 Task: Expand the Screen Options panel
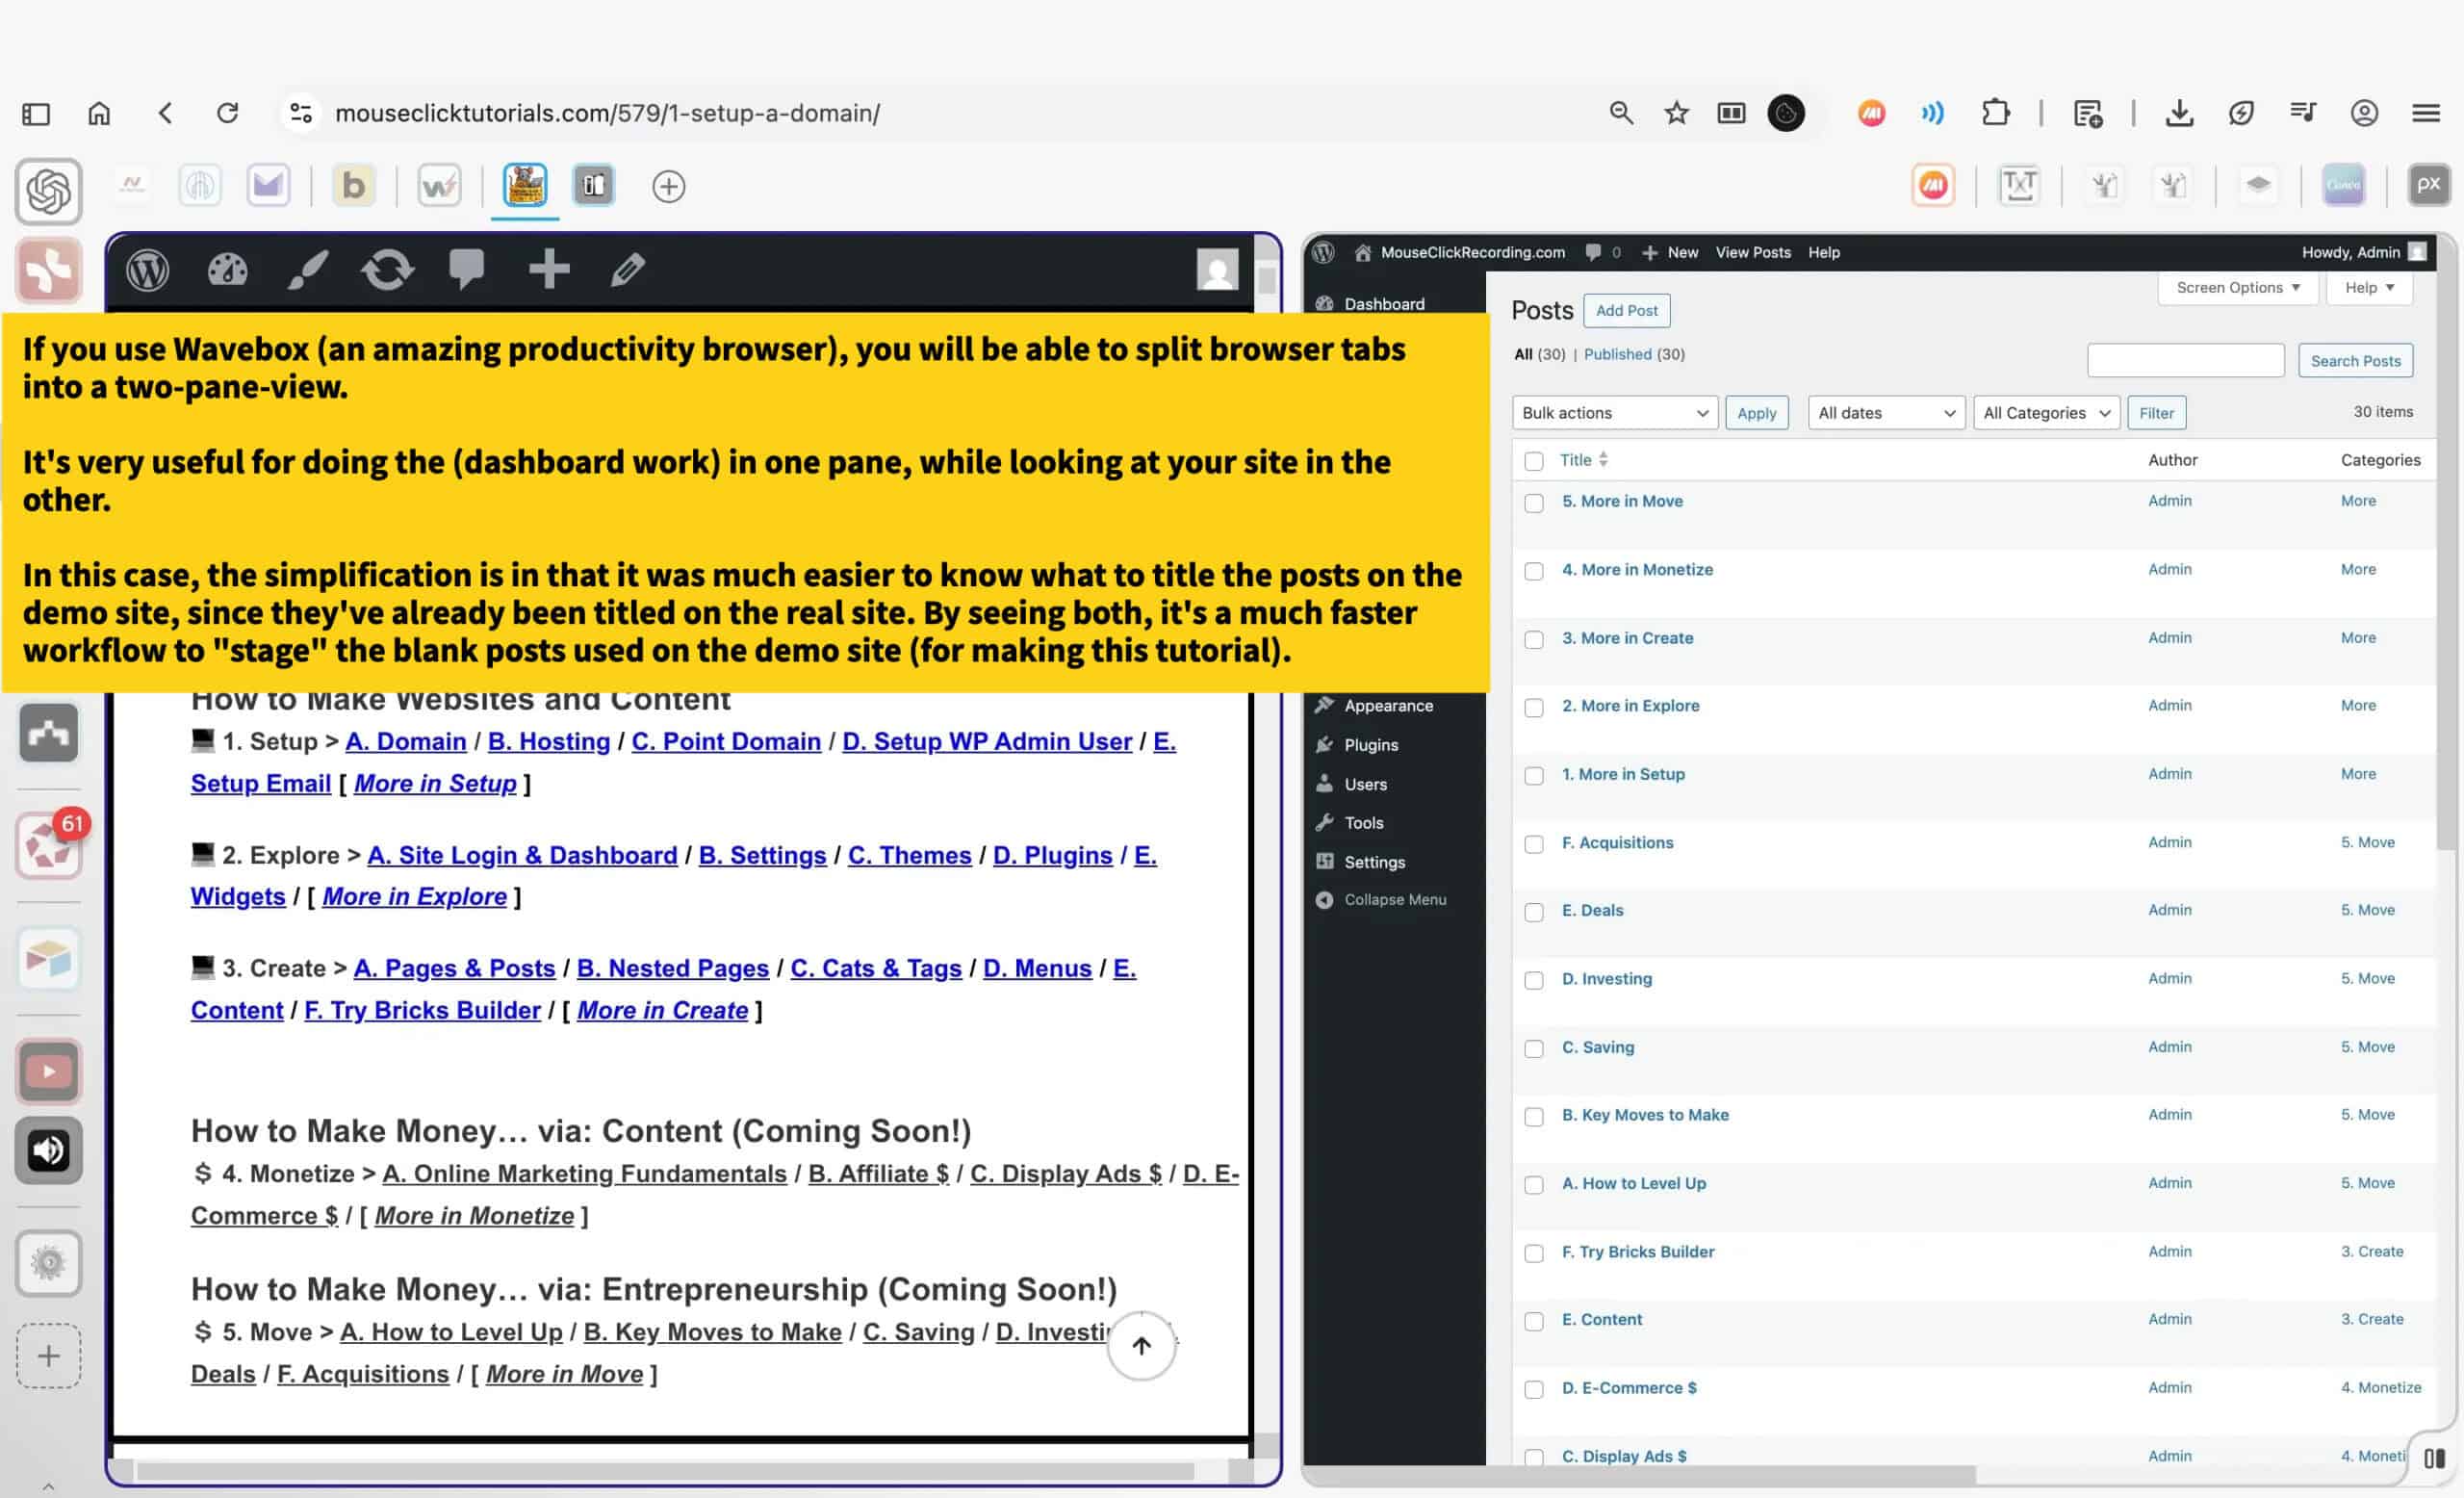coord(2237,288)
